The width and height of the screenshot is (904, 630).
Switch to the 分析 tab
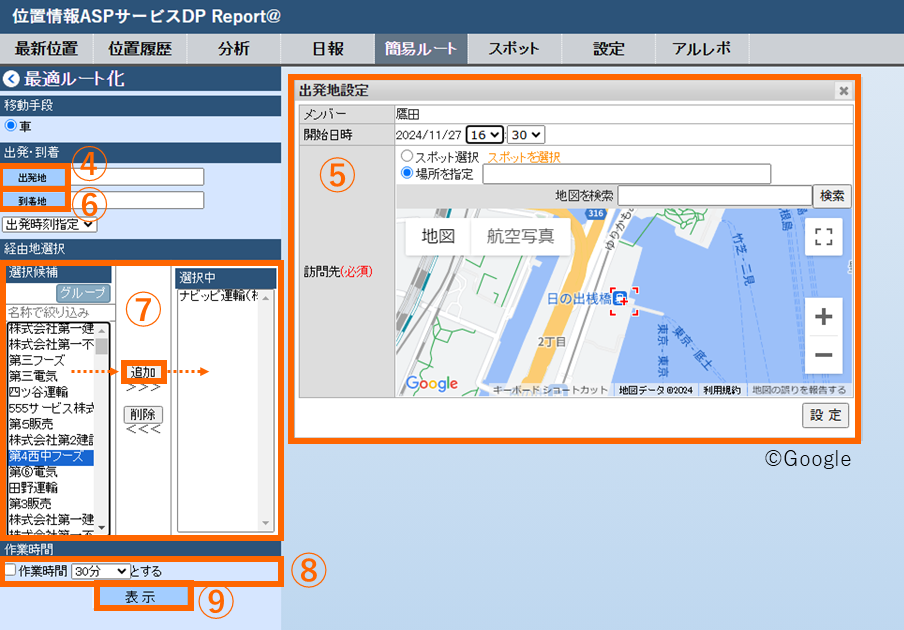point(233,48)
